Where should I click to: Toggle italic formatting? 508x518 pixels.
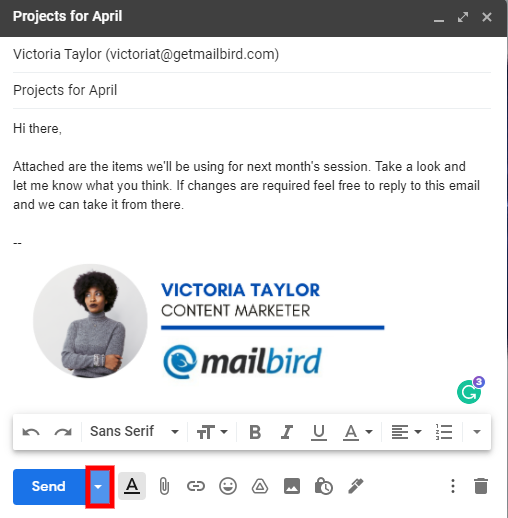coord(287,432)
